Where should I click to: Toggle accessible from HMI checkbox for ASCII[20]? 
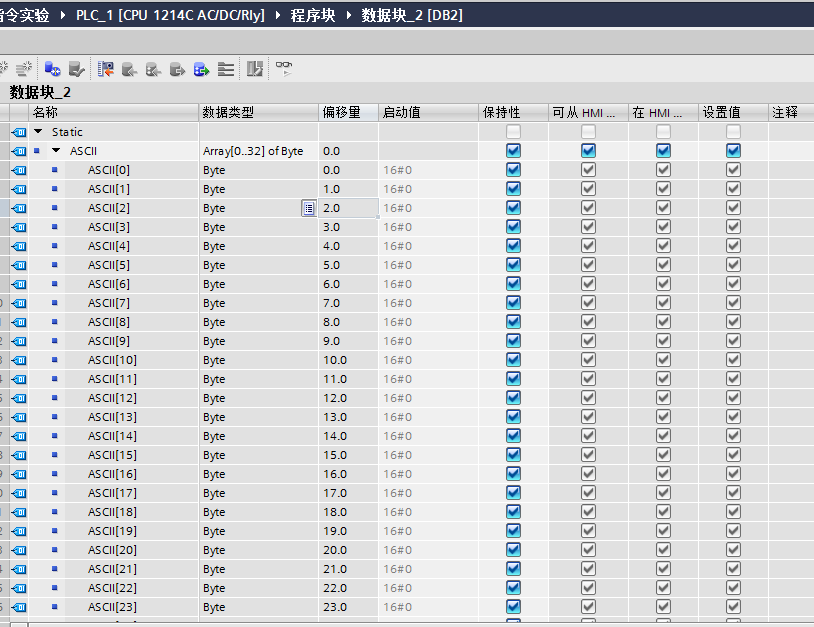click(x=588, y=550)
